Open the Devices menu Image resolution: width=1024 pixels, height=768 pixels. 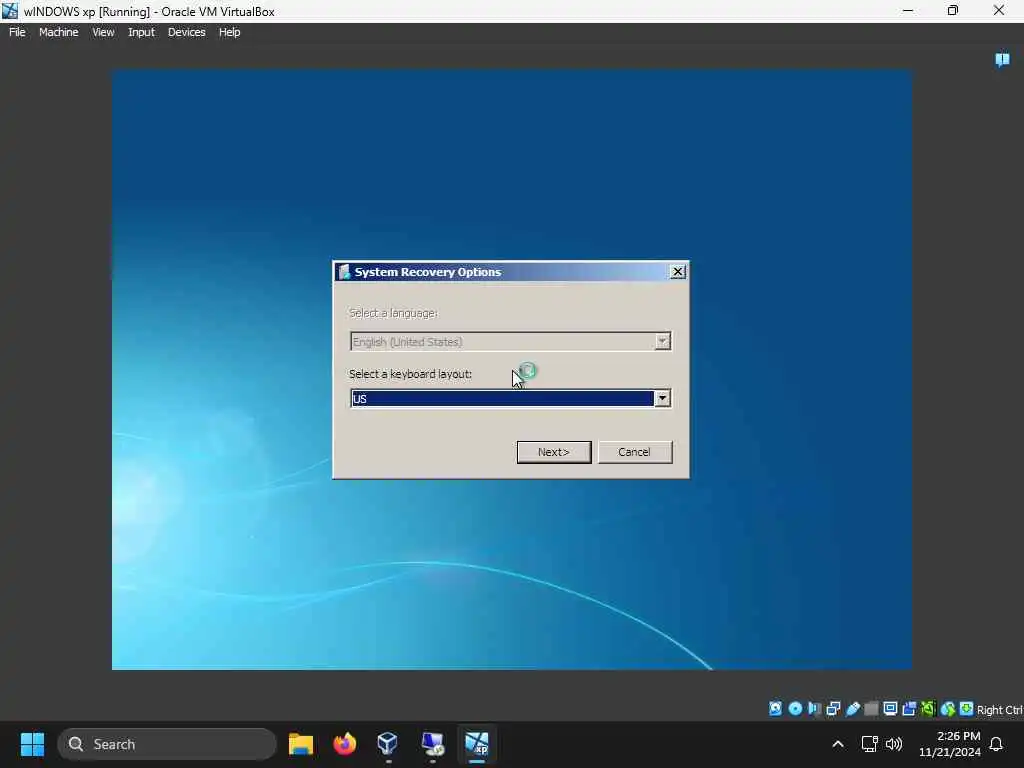(186, 32)
